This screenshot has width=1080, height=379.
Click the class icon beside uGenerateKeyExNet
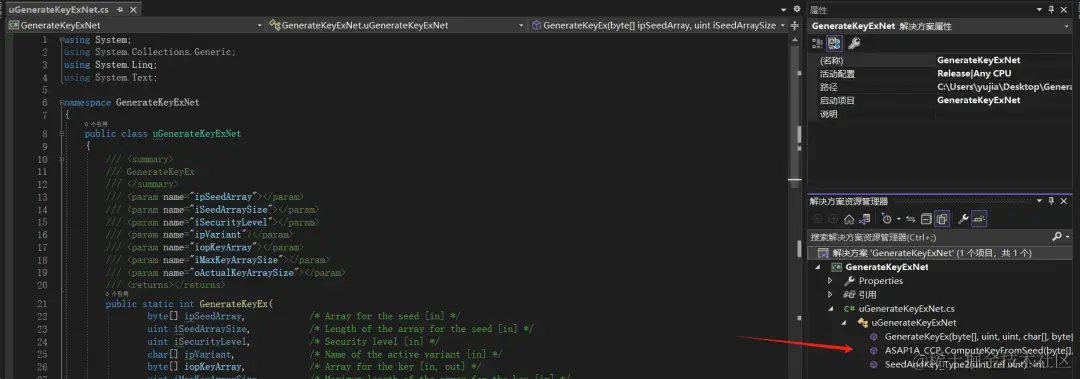point(862,322)
